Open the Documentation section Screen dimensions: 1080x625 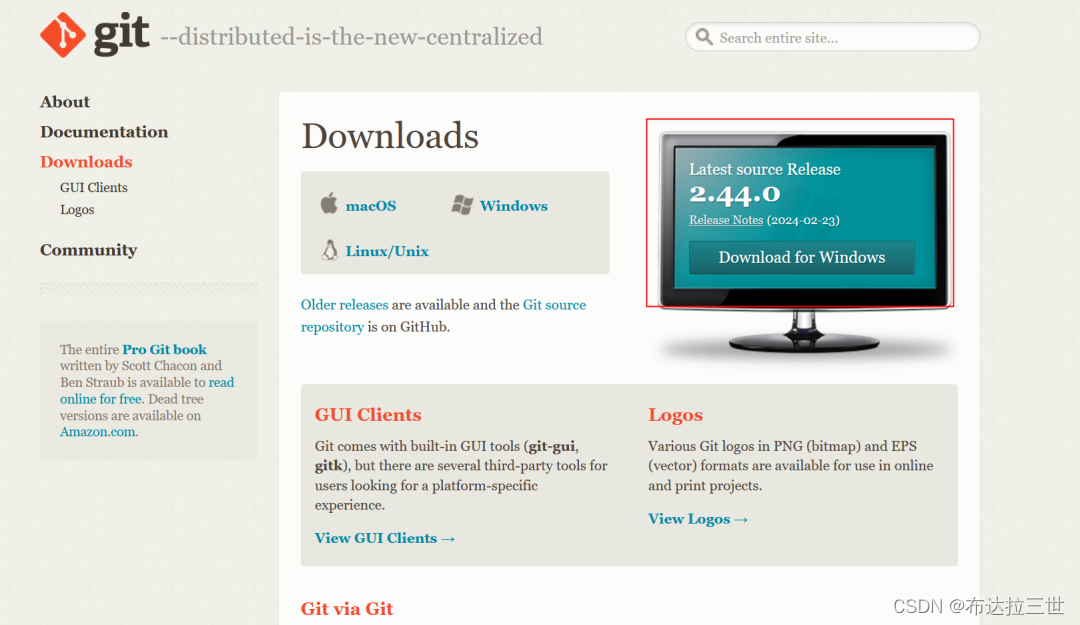pos(104,132)
